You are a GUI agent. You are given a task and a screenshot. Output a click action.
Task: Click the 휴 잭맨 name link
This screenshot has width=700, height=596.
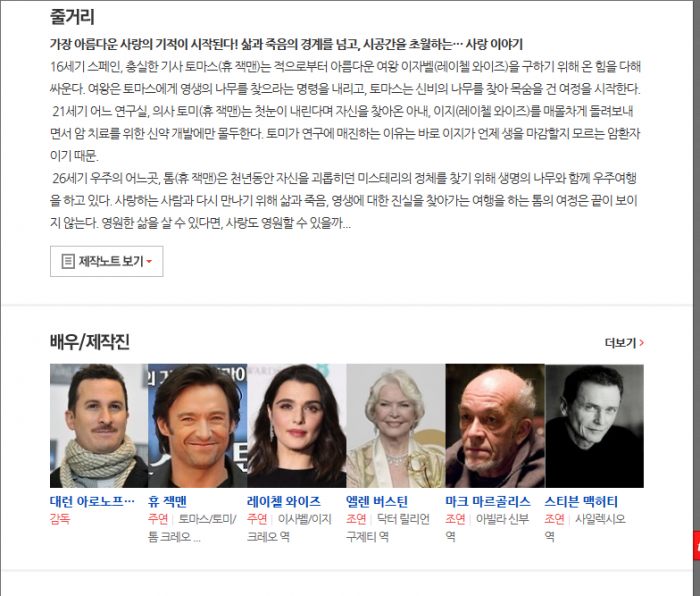tap(167, 501)
